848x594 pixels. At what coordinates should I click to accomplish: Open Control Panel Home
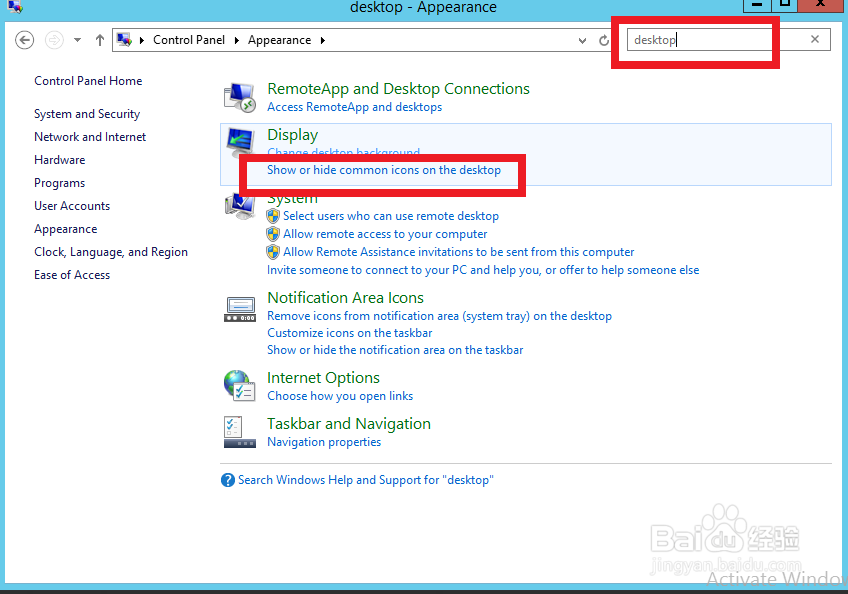tap(88, 81)
